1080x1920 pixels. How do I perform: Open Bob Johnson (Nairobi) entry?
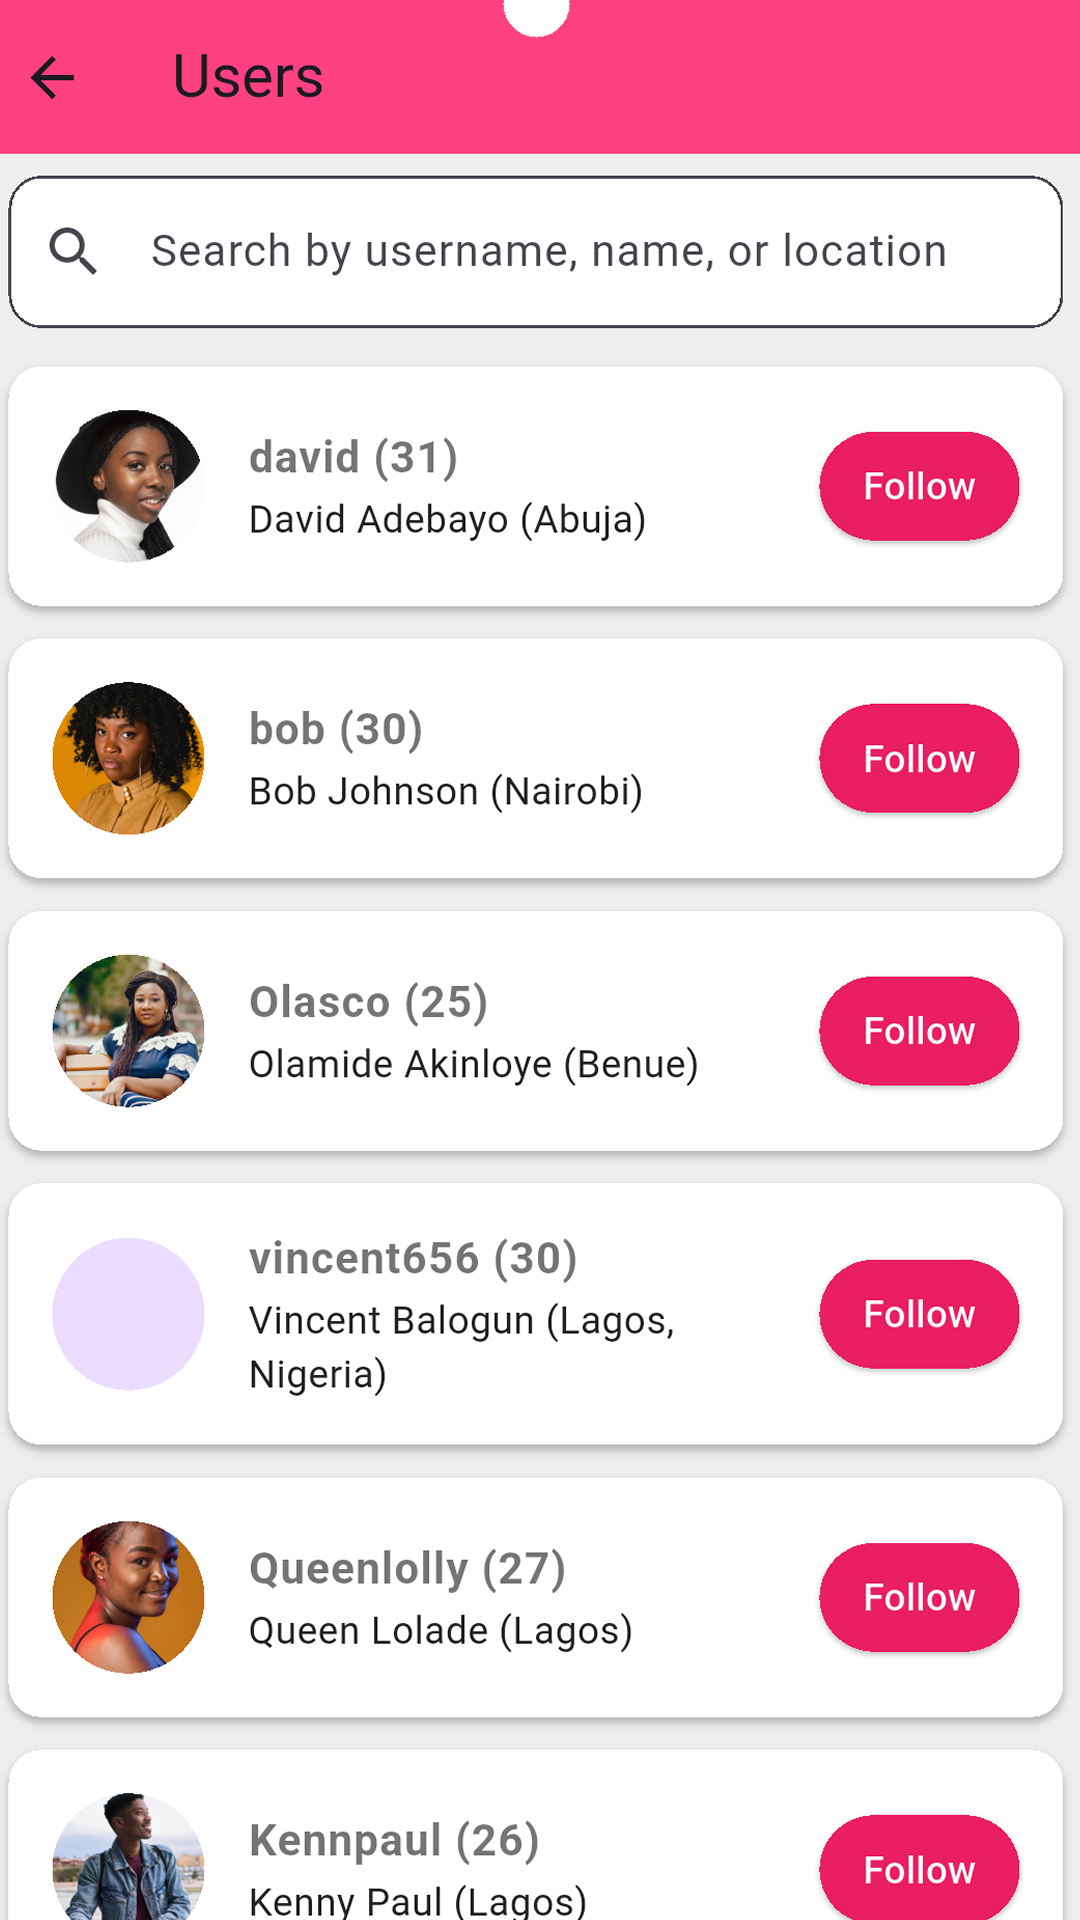445,791
